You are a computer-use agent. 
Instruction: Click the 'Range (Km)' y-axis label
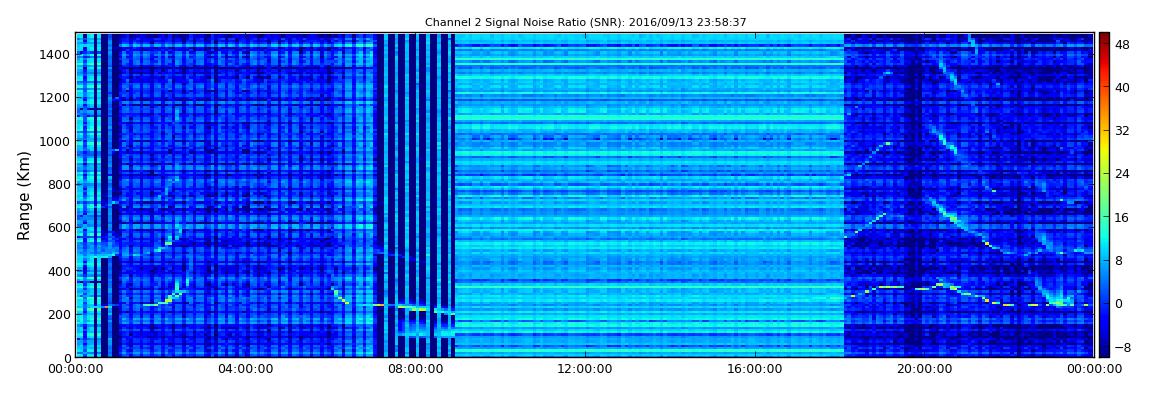click(23, 196)
